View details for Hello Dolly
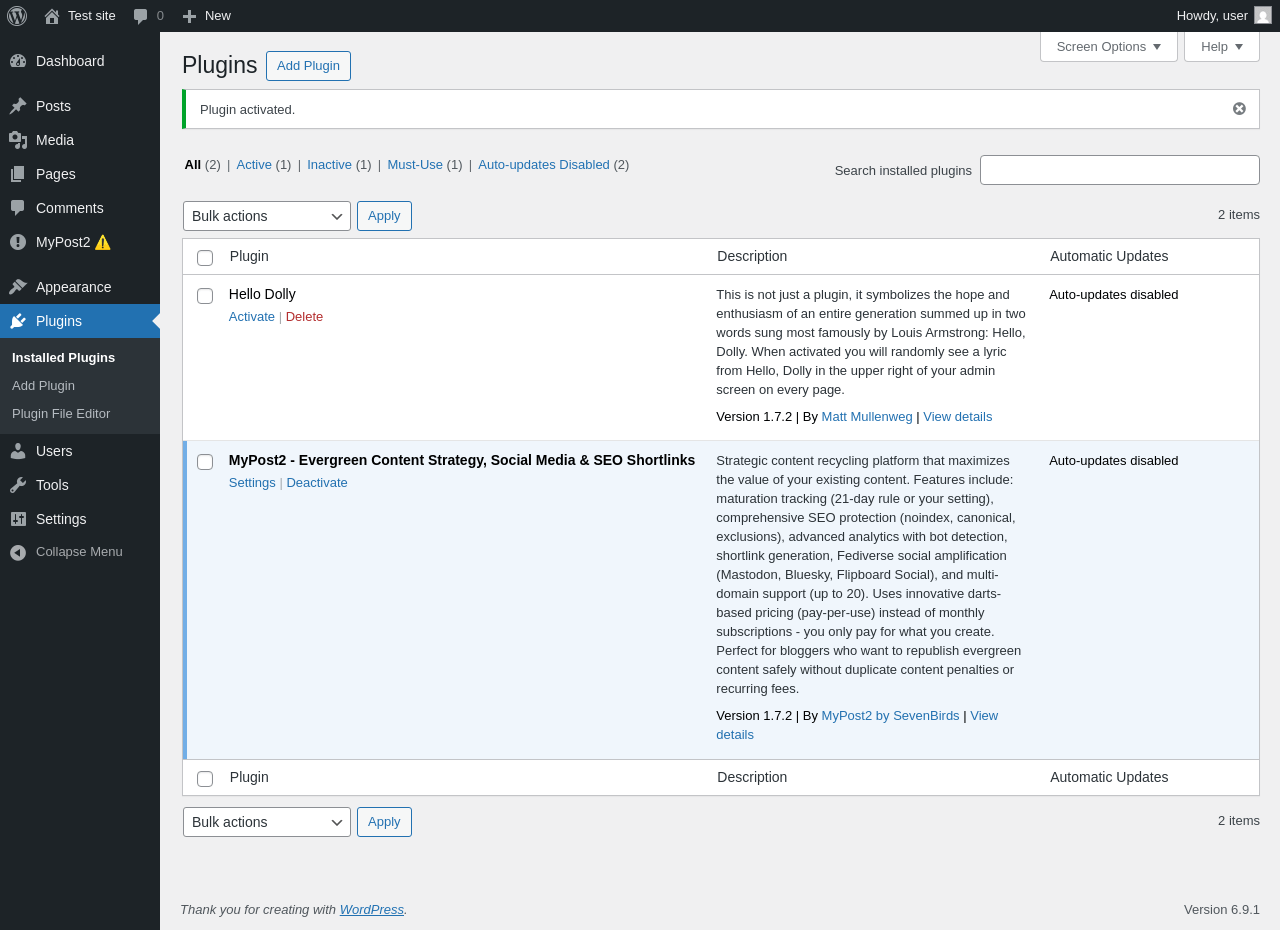This screenshot has width=1280, height=930. pyautogui.click(x=958, y=416)
